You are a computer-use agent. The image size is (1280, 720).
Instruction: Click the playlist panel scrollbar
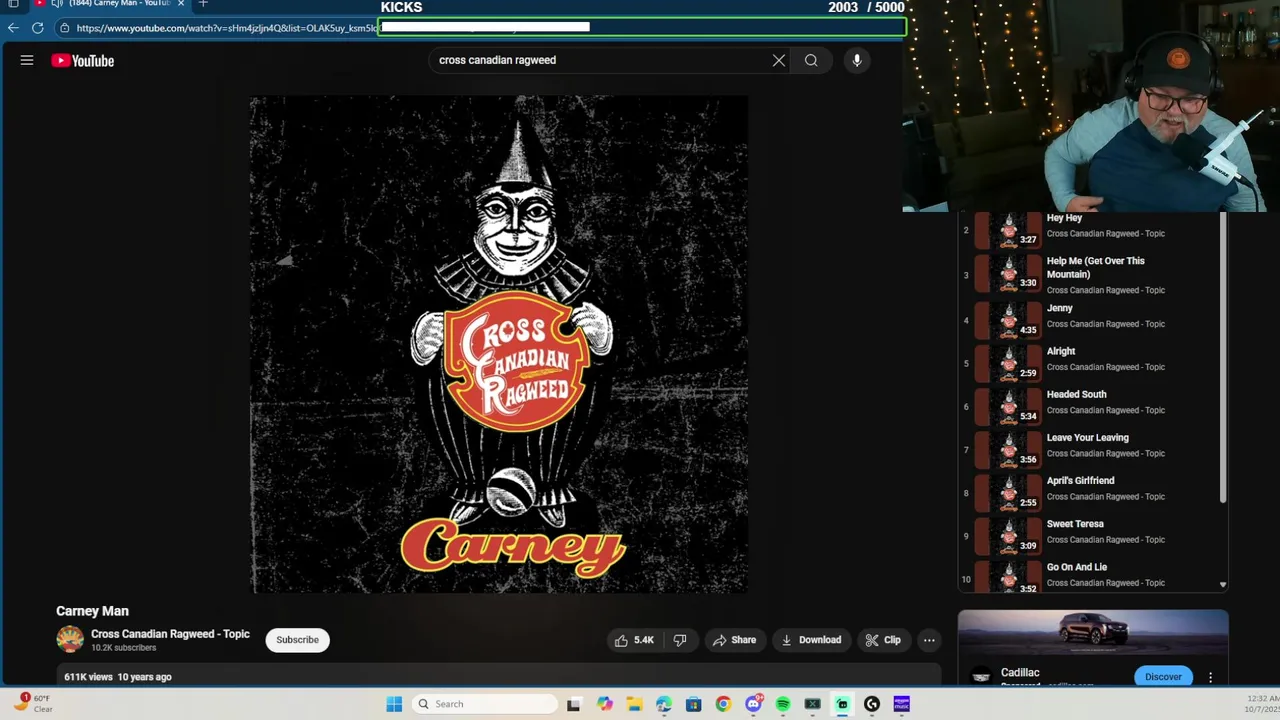[1222, 357]
